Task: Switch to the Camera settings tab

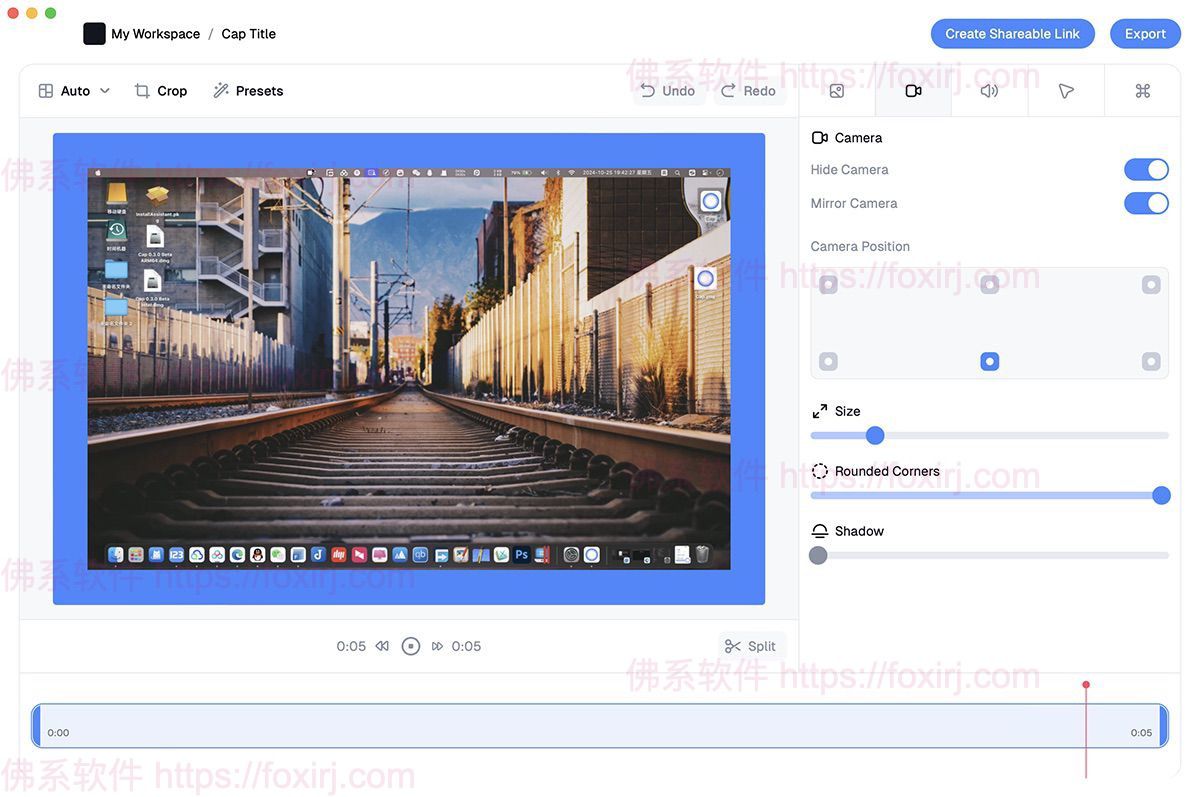Action: coord(913,91)
